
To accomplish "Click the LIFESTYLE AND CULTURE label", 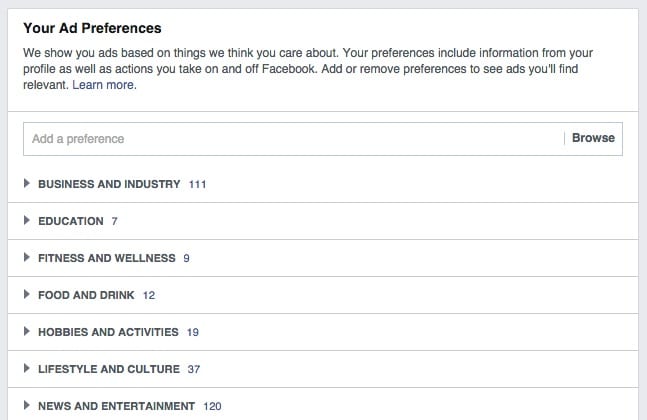I will click(x=109, y=369).
